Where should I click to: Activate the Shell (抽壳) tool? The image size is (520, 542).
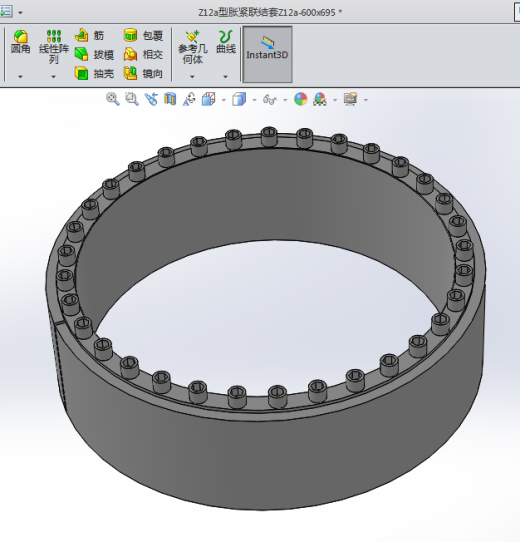[94, 73]
